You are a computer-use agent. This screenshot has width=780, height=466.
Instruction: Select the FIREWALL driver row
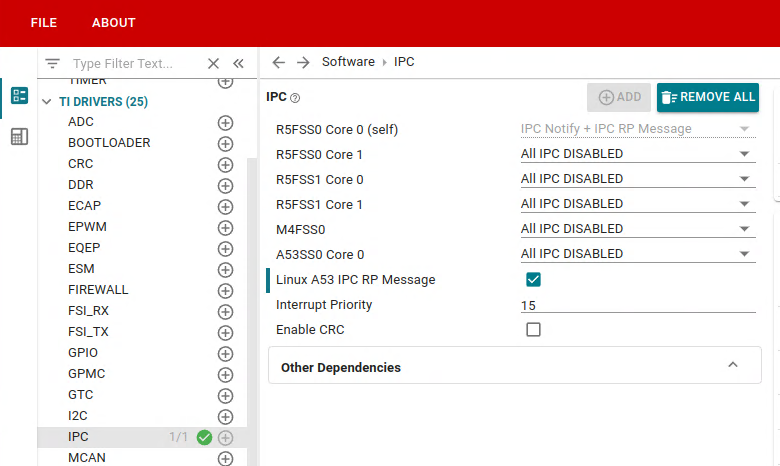point(142,289)
